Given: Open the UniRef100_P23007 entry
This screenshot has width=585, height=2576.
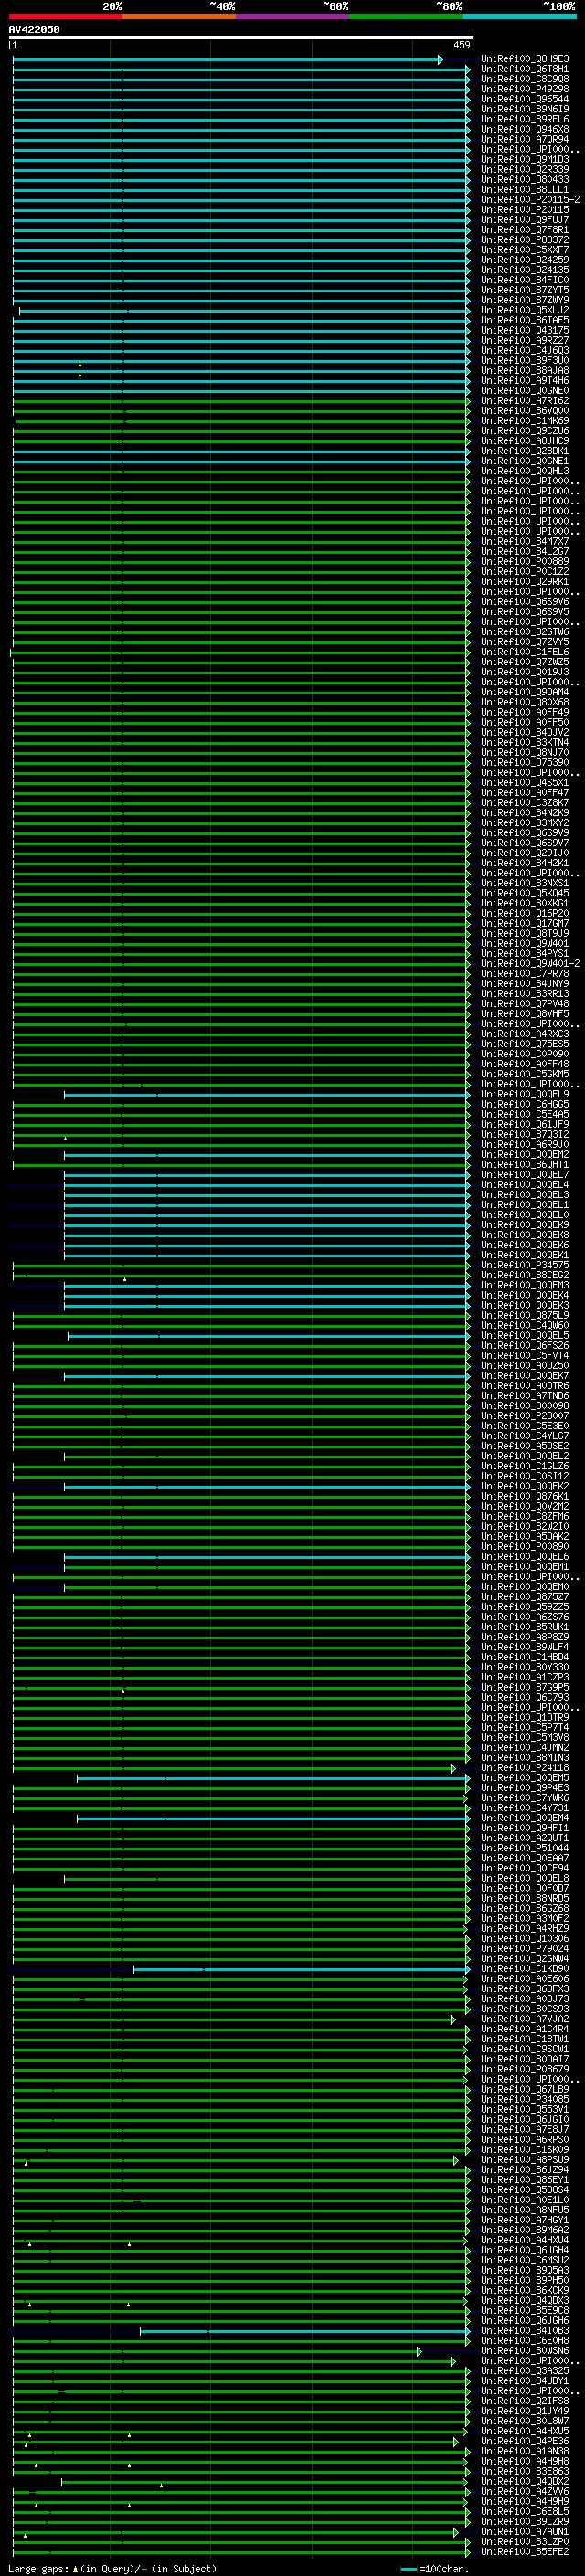Looking at the screenshot, I should pyautogui.click(x=525, y=1416).
